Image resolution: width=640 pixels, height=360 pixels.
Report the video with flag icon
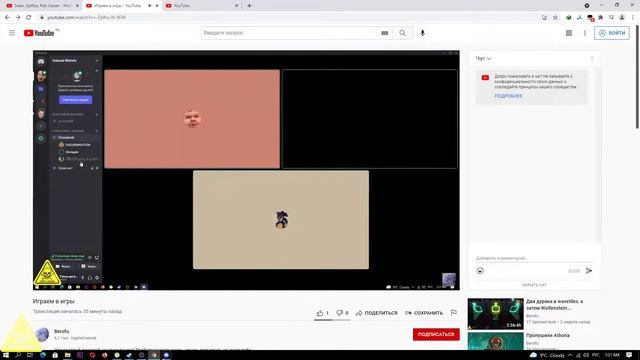[453, 313]
